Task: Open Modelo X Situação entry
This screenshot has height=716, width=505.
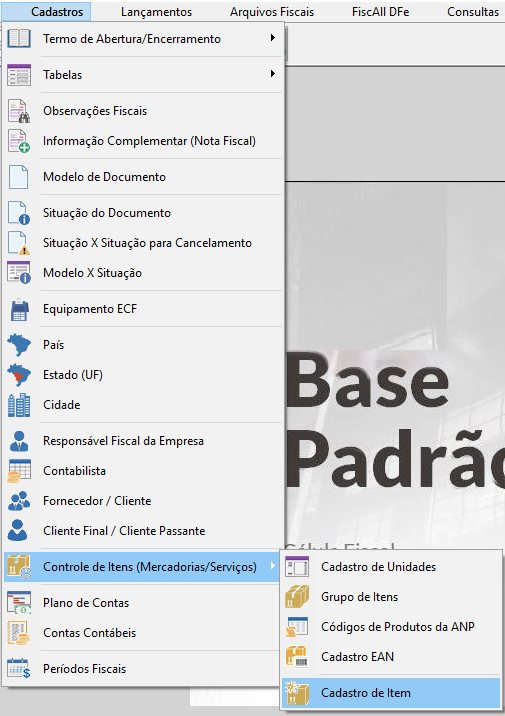Action: coord(143,273)
